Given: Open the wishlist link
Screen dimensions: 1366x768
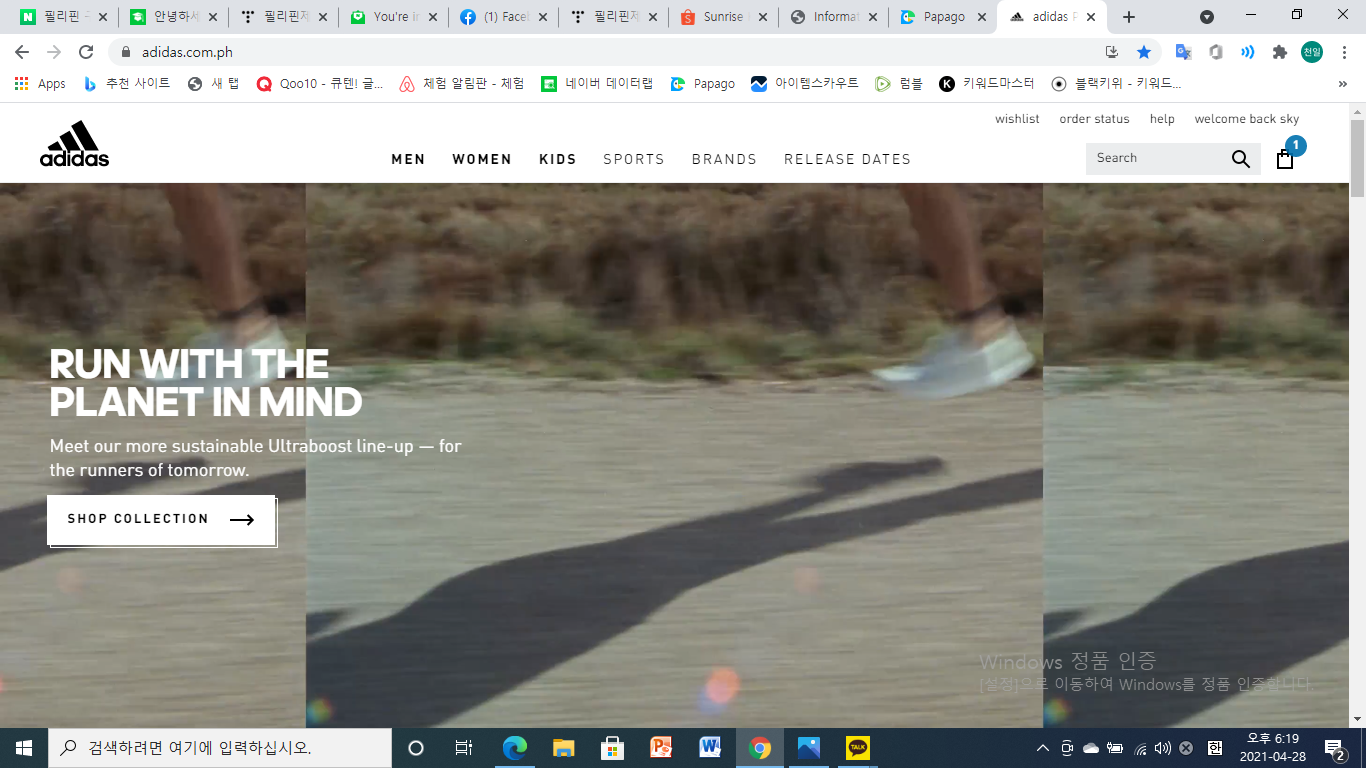Looking at the screenshot, I should [x=1017, y=119].
